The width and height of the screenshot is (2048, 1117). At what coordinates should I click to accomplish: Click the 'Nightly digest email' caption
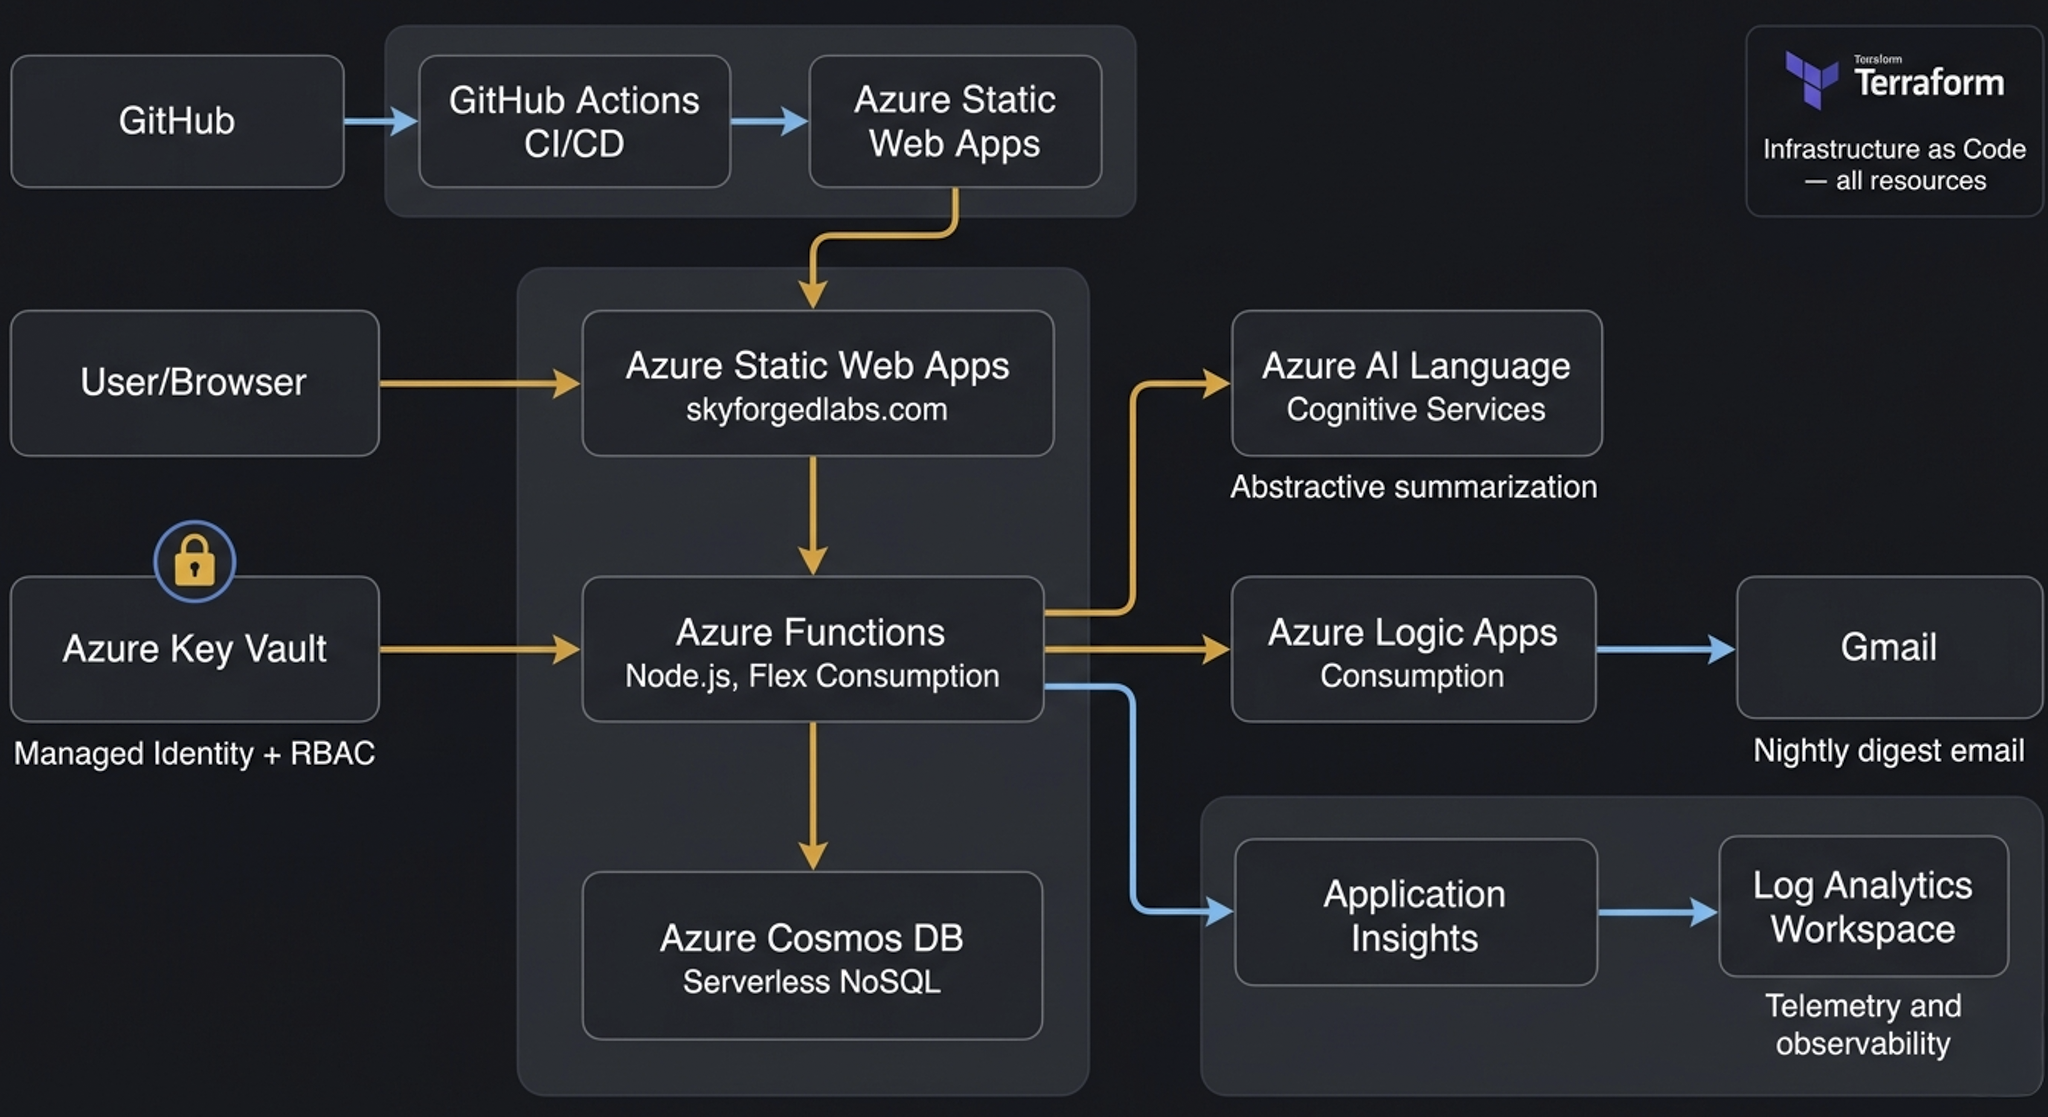point(1888,751)
